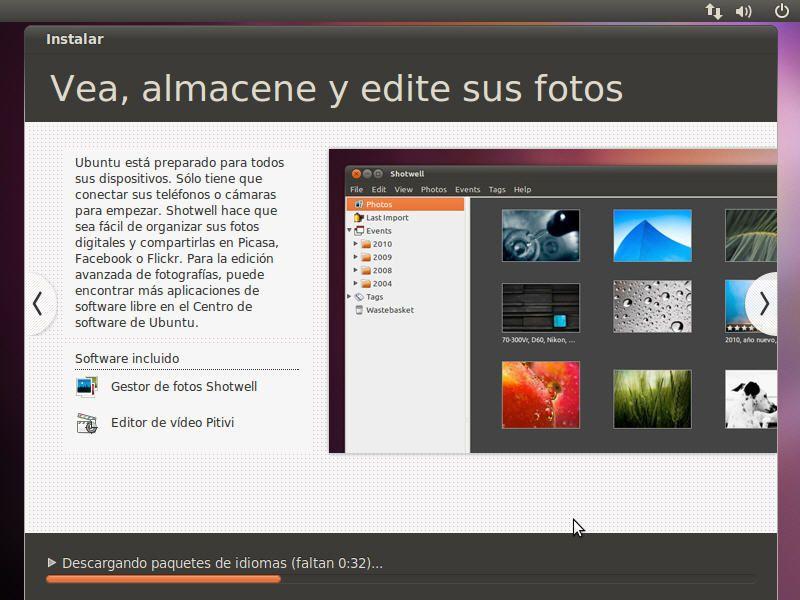Click the Last Import sidebar icon

(x=359, y=217)
